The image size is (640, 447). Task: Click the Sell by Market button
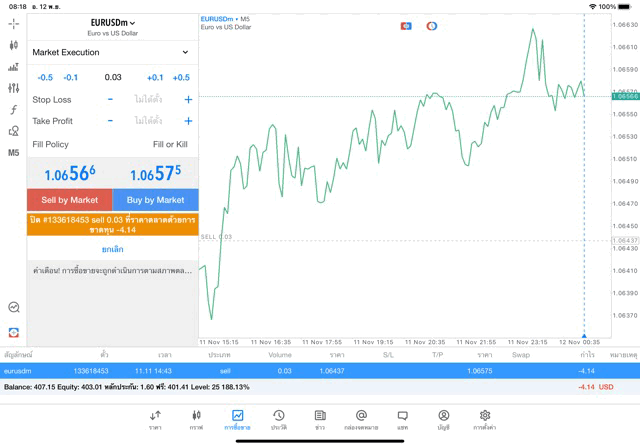(x=69, y=200)
